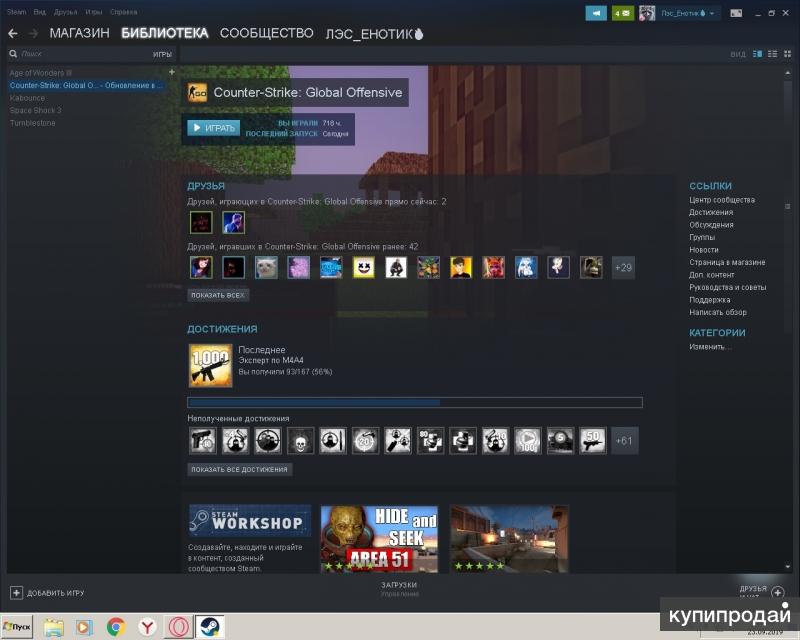This screenshot has height=640, width=800.
Task: View the pistol unearned achievement
Action: click(203, 440)
